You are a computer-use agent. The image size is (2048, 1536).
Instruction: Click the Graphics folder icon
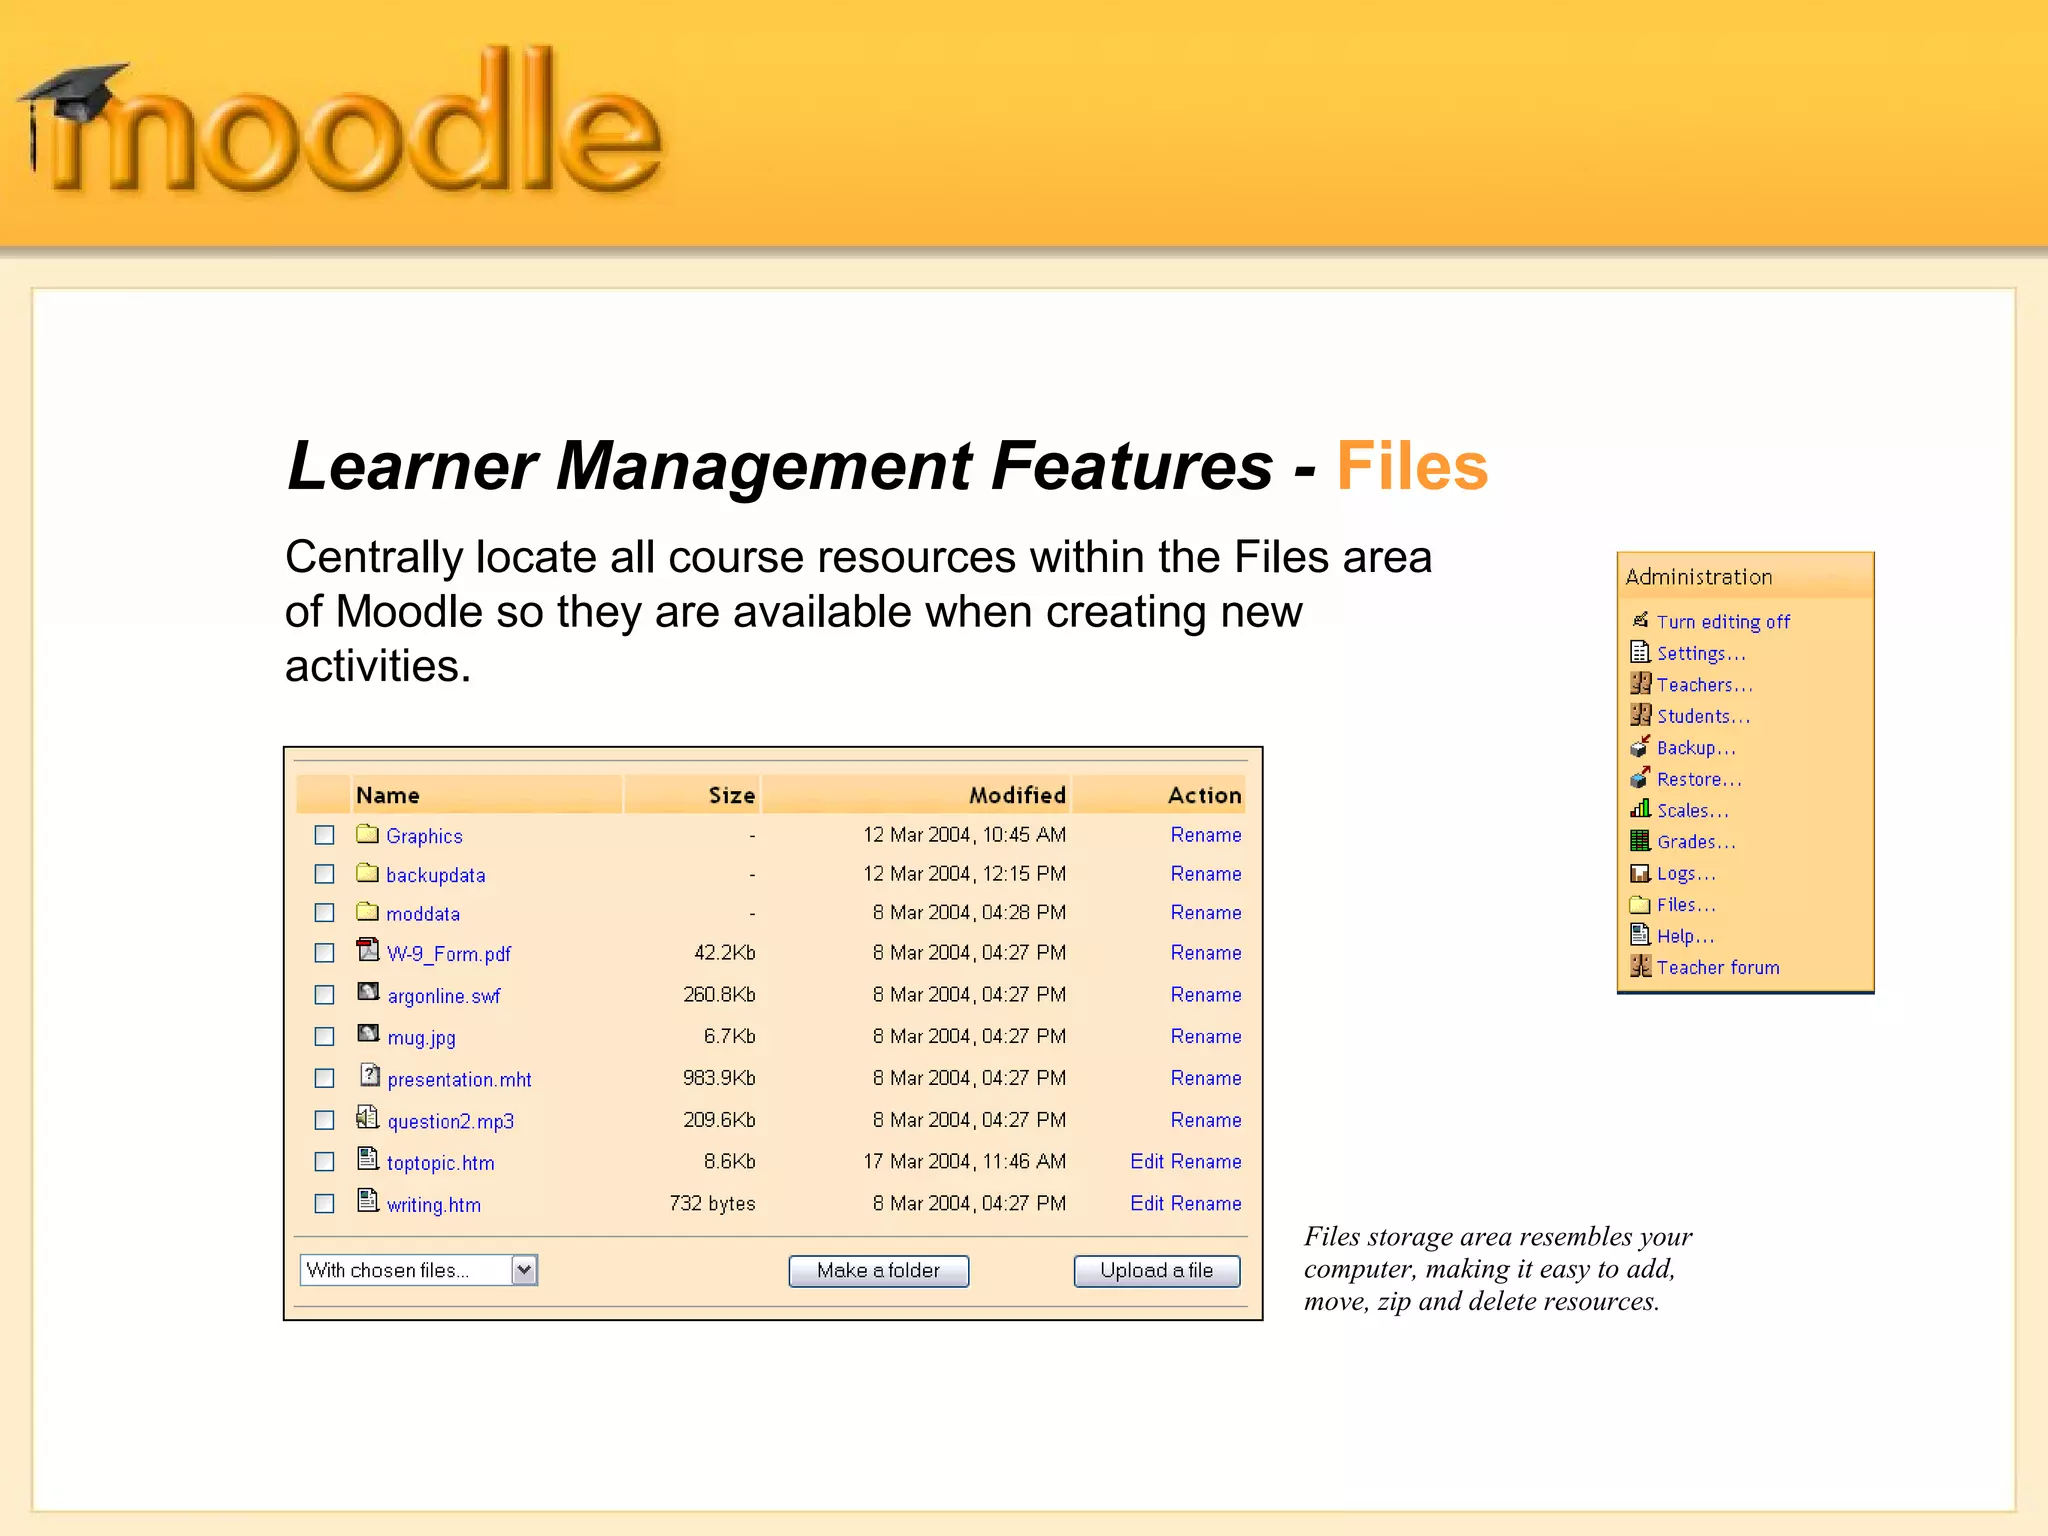(367, 833)
